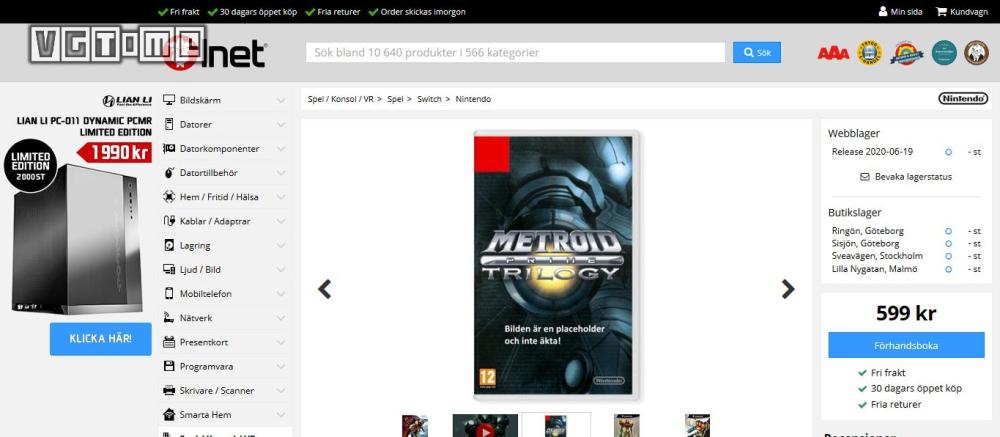Click stock indicator for Ringön, Göteborg
This screenshot has height=437, width=1000.
pos(948,231)
